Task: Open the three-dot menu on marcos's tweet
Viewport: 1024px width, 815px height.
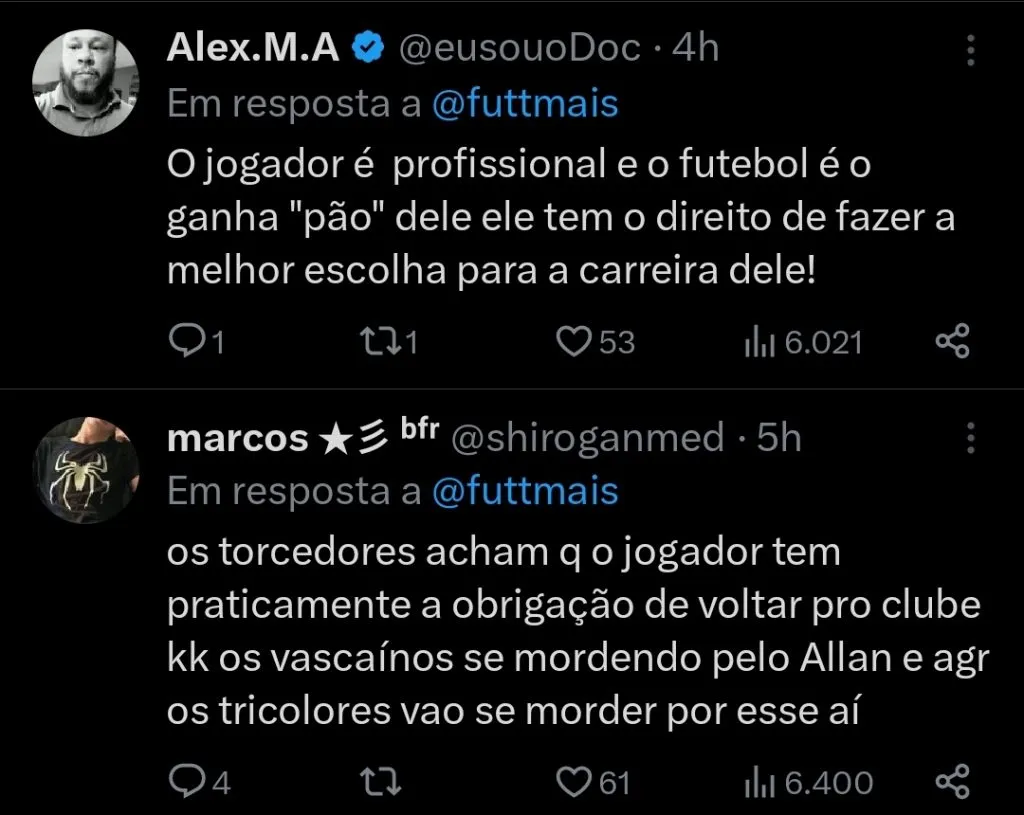Action: pos(971,440)
